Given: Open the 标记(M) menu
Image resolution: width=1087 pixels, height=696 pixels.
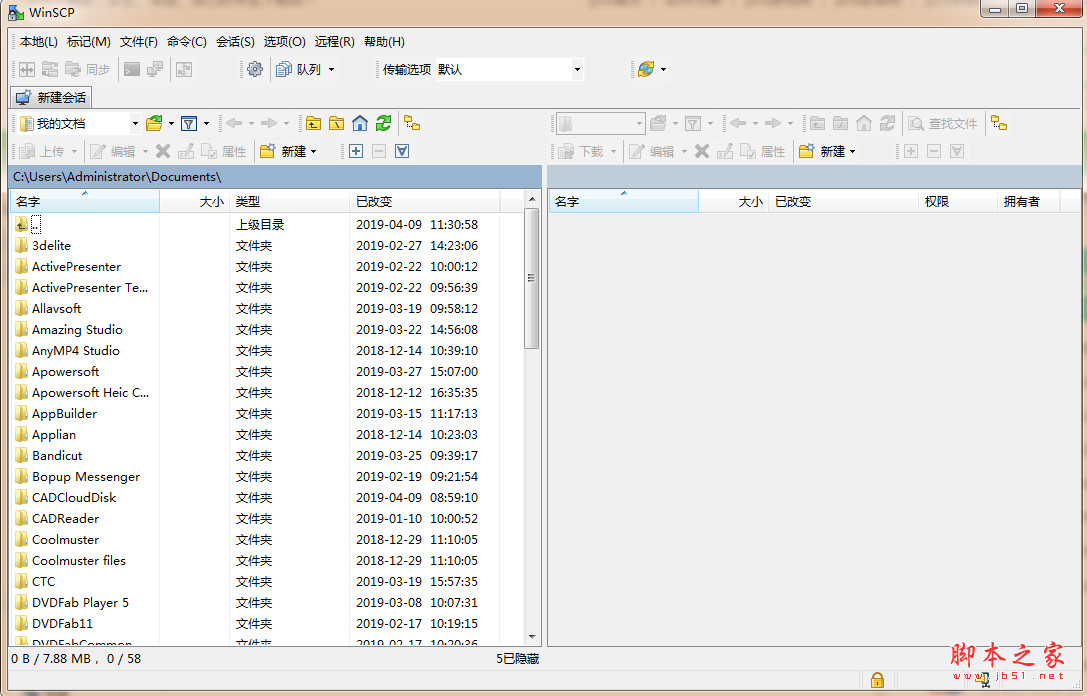Looking at the screenshot, I should tap(89, 42).
